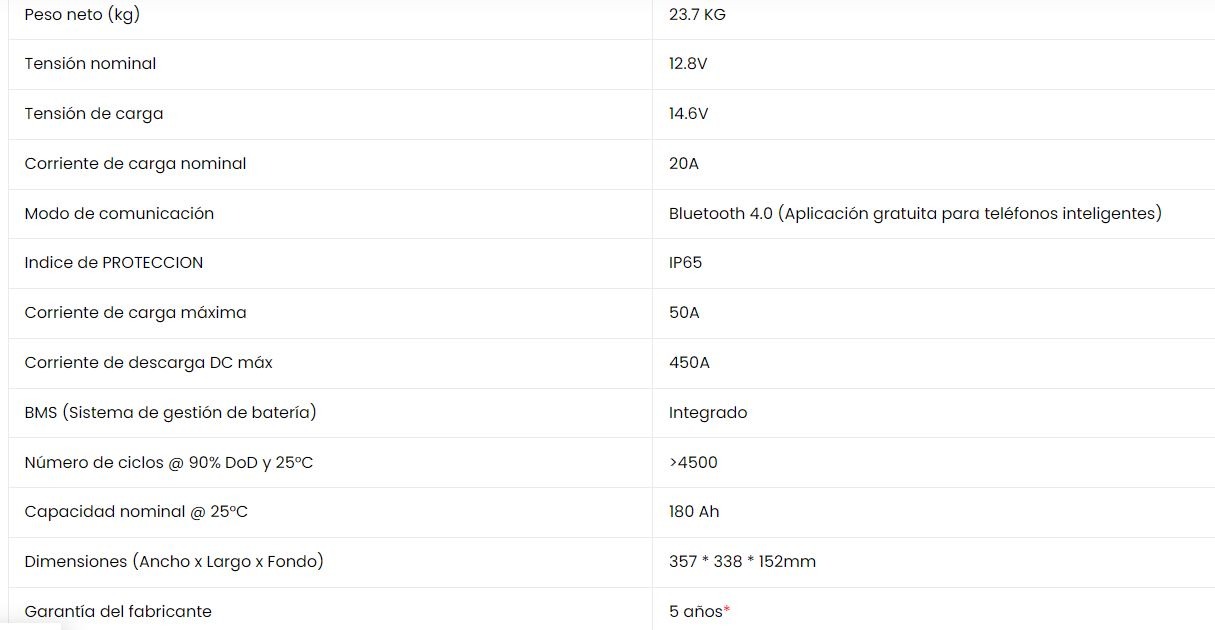Select the 12.8V nominal voltage value
This screenshot has height=630, width=1215.
pos(688,64)
